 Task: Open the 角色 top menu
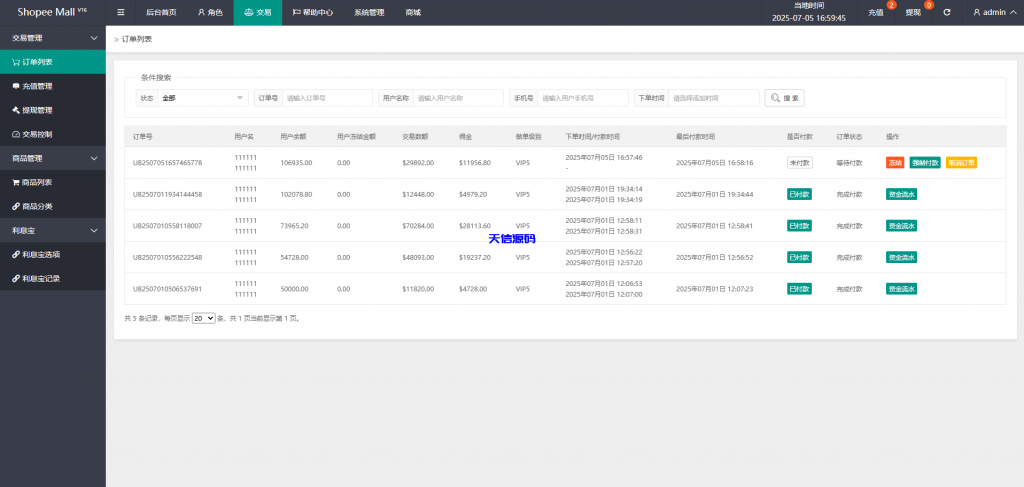[210, 12]
